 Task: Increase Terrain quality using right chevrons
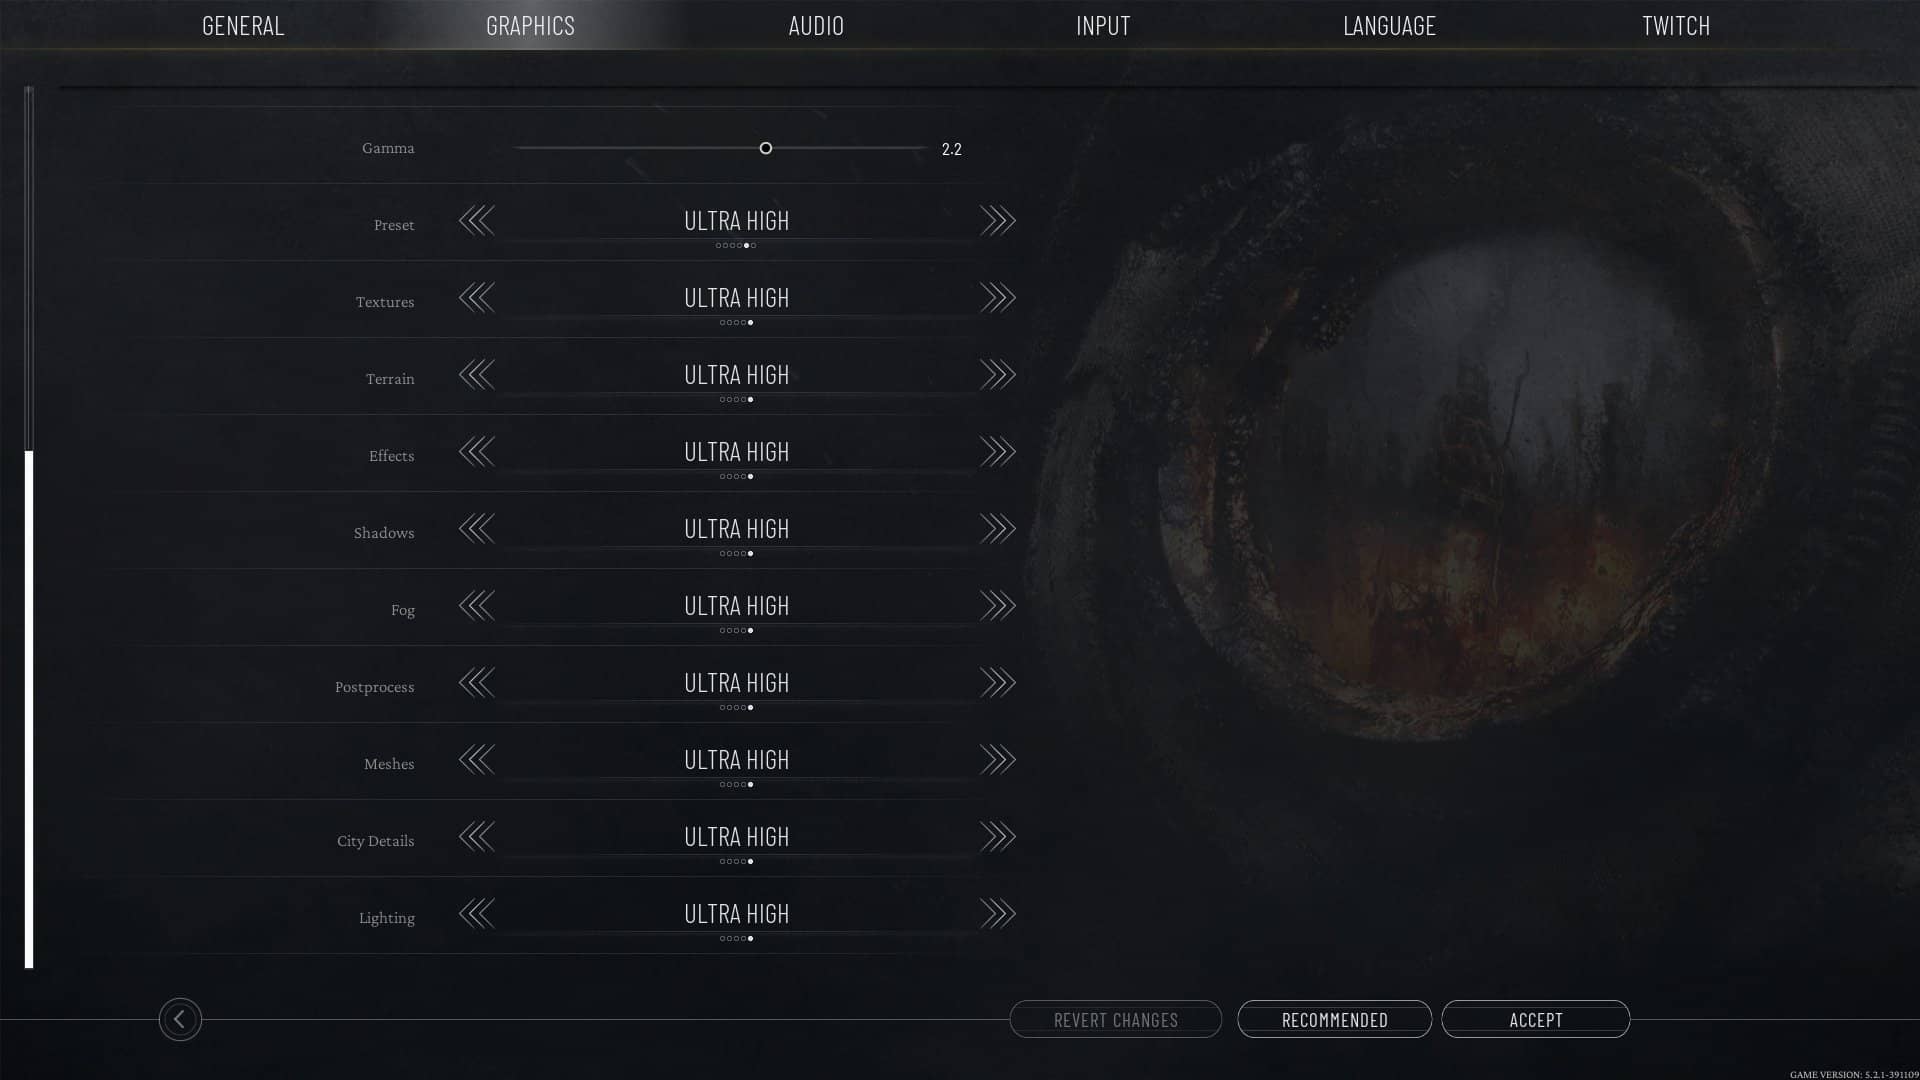997,375
